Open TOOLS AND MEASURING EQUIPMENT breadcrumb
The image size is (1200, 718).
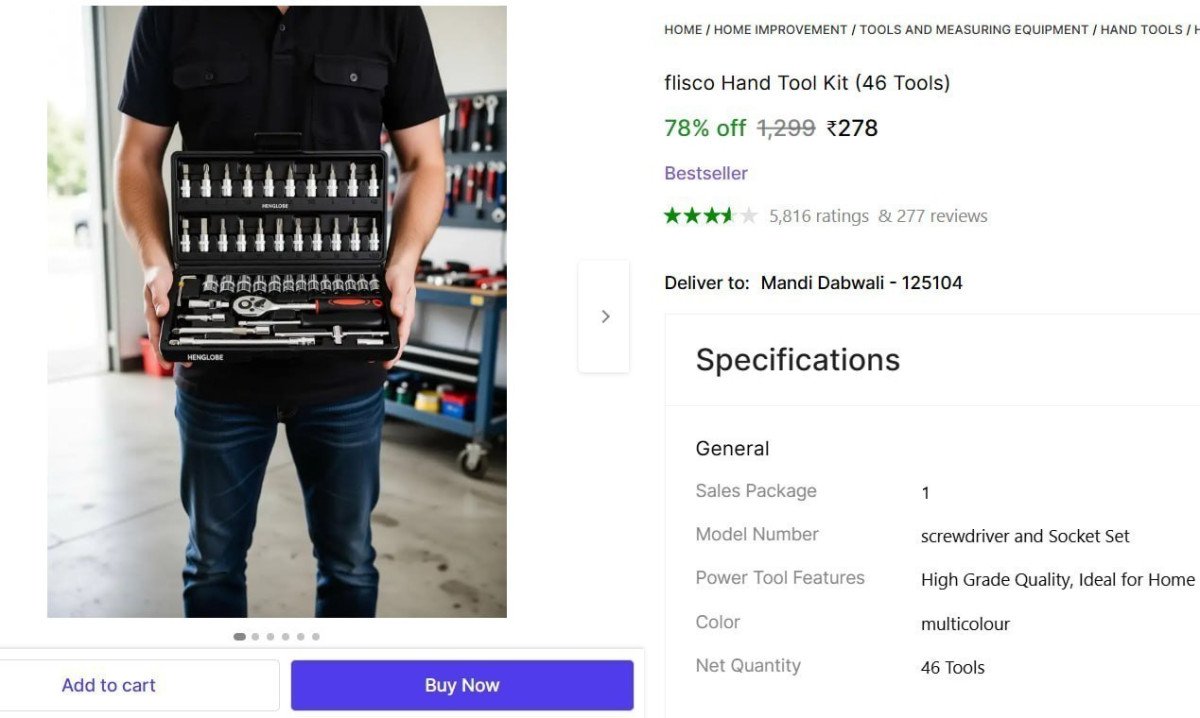tap(973, 29)
